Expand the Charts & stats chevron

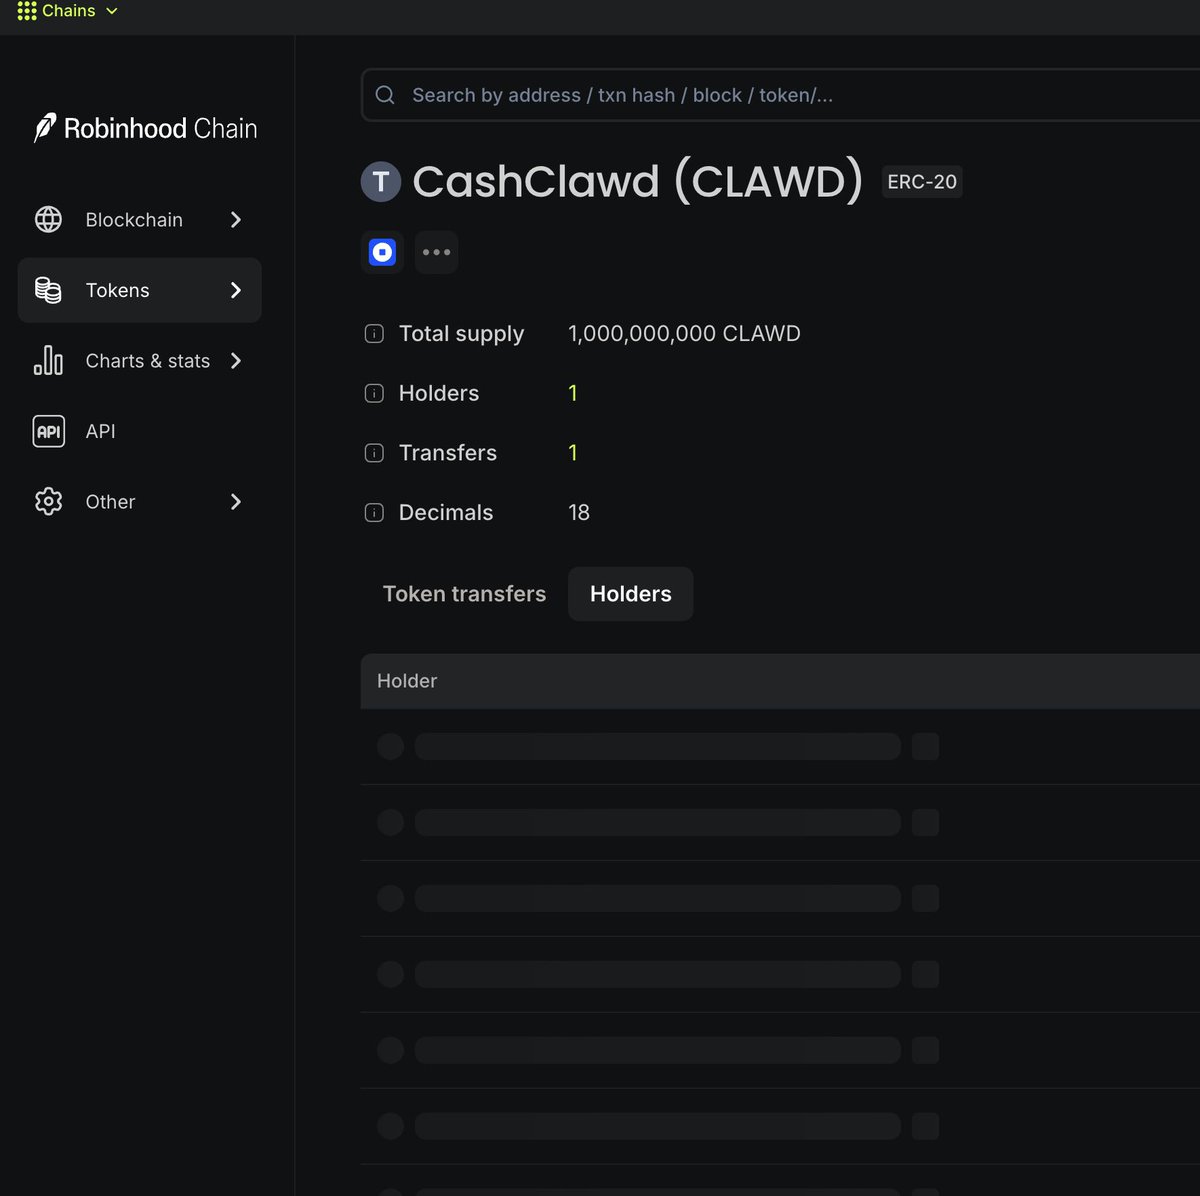(x=236, y=360)
